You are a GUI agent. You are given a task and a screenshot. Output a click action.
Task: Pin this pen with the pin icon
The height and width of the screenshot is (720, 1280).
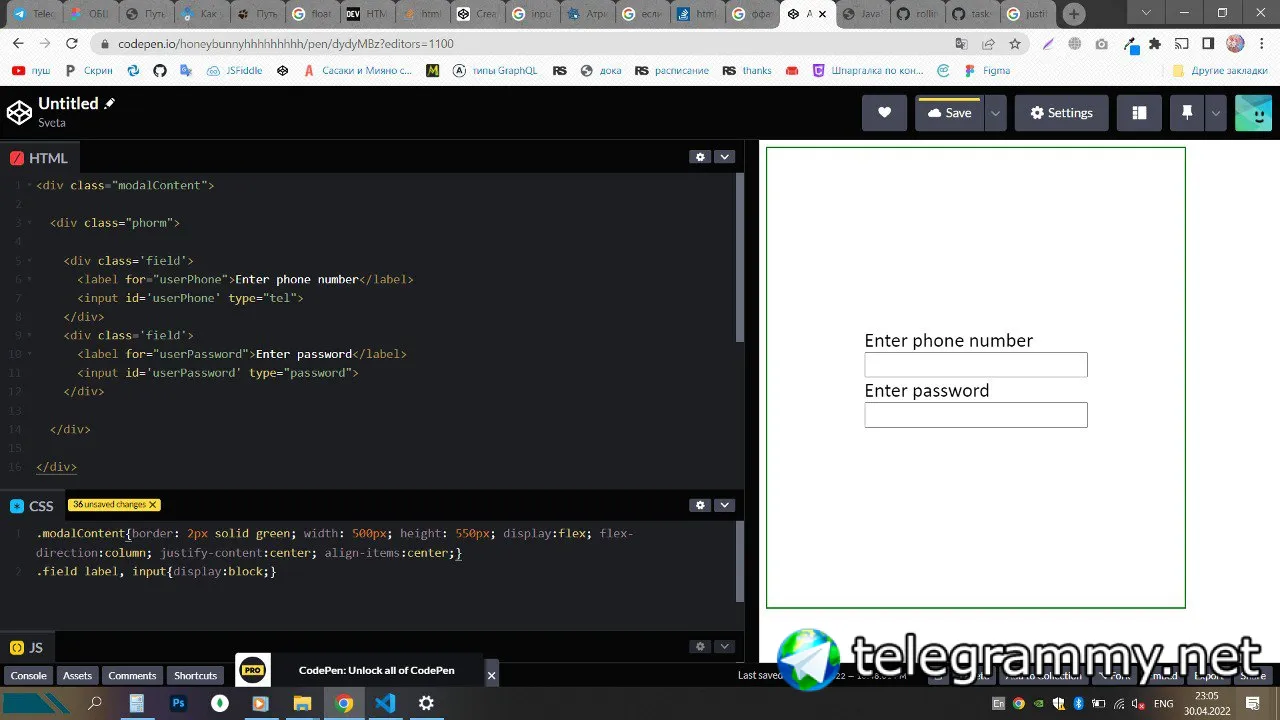point(1187,113)
